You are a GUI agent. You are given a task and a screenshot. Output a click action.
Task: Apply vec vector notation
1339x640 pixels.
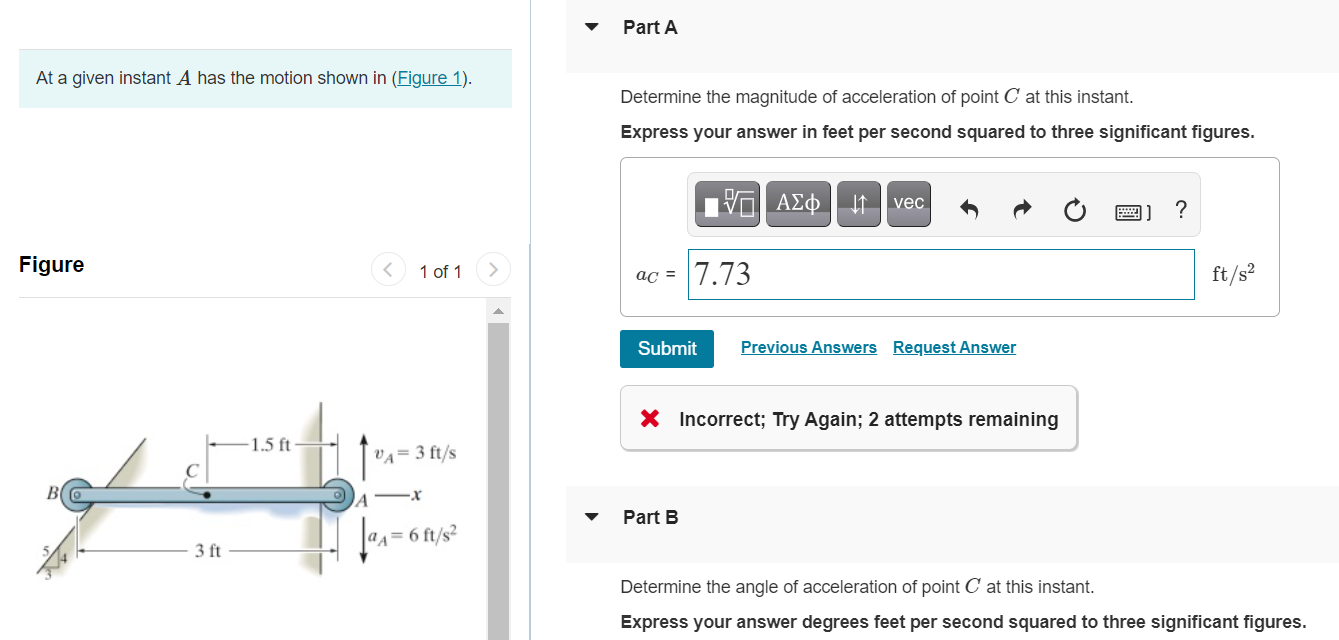click(x=908, y=203)
